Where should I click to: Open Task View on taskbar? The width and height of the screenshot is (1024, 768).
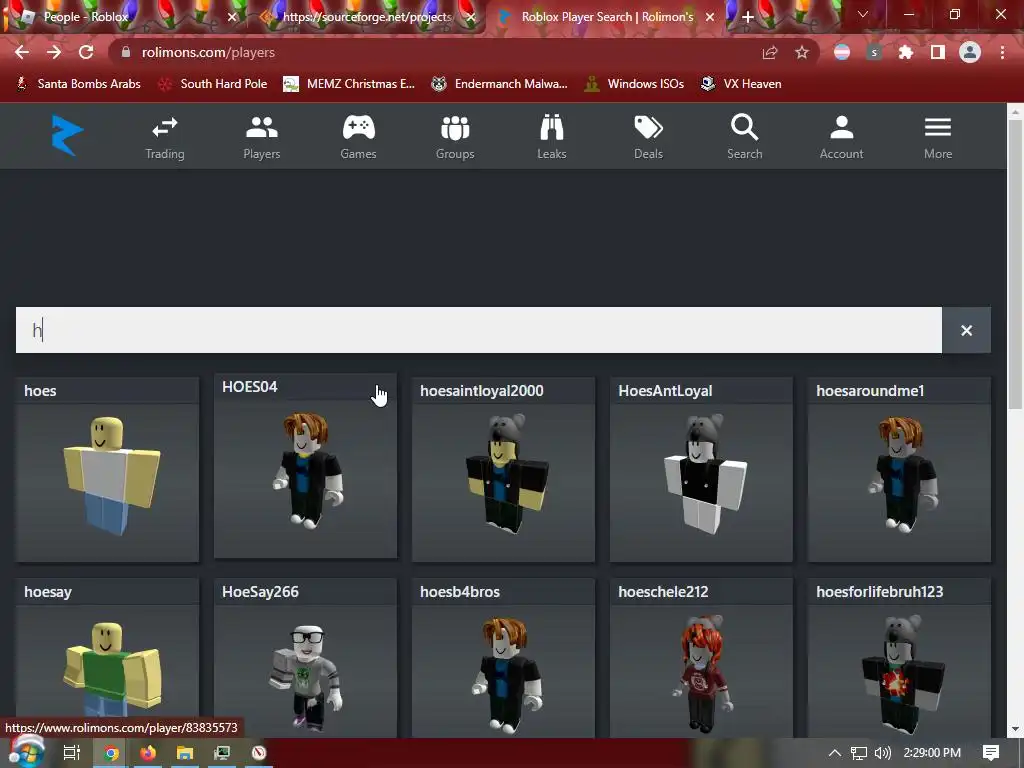pos(72,753)
